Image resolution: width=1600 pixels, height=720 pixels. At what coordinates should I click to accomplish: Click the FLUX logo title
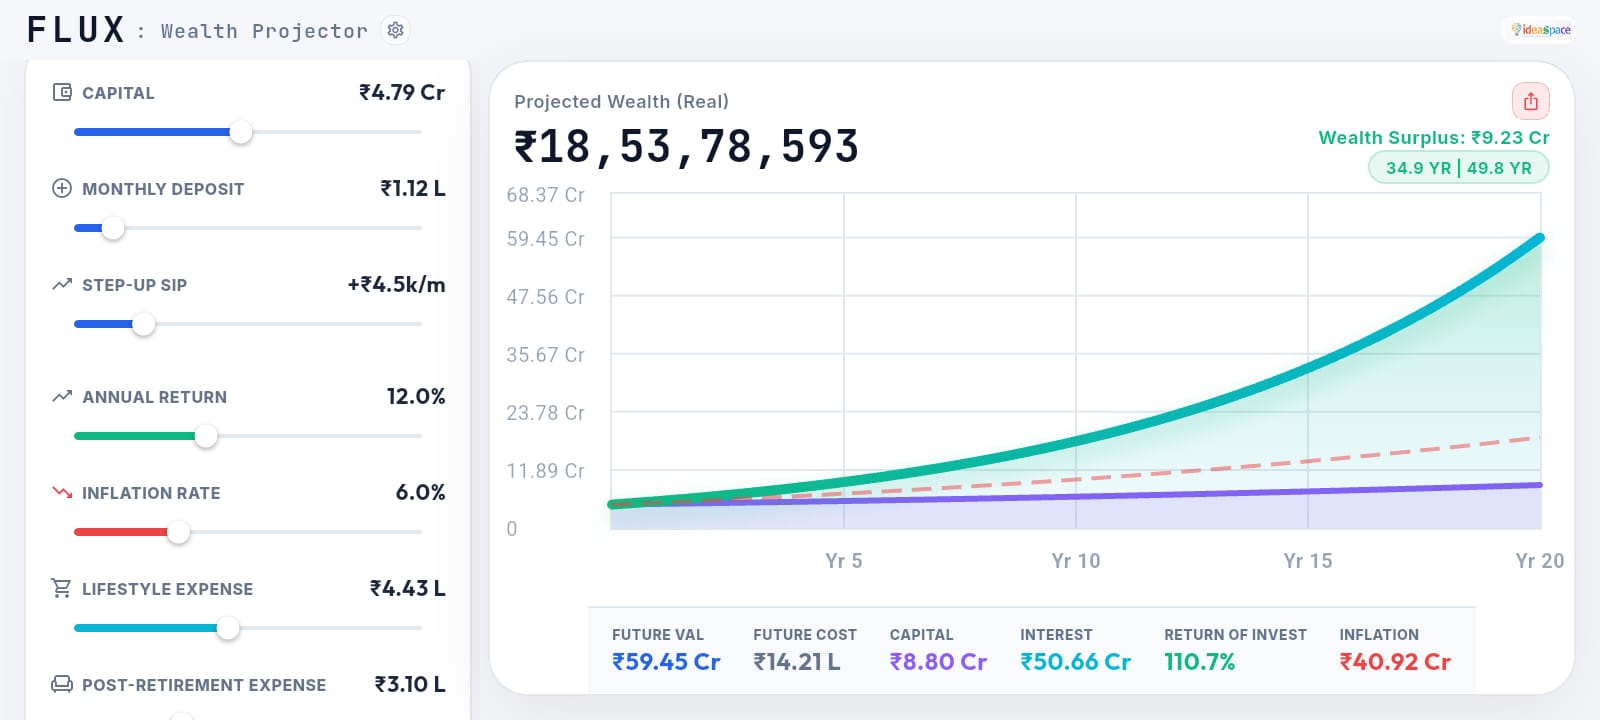(76, 30)
